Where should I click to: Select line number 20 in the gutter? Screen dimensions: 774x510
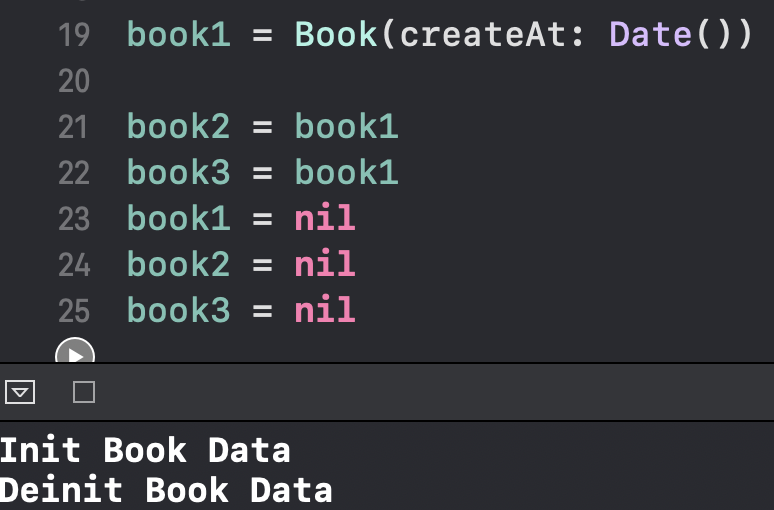point(74,81)
